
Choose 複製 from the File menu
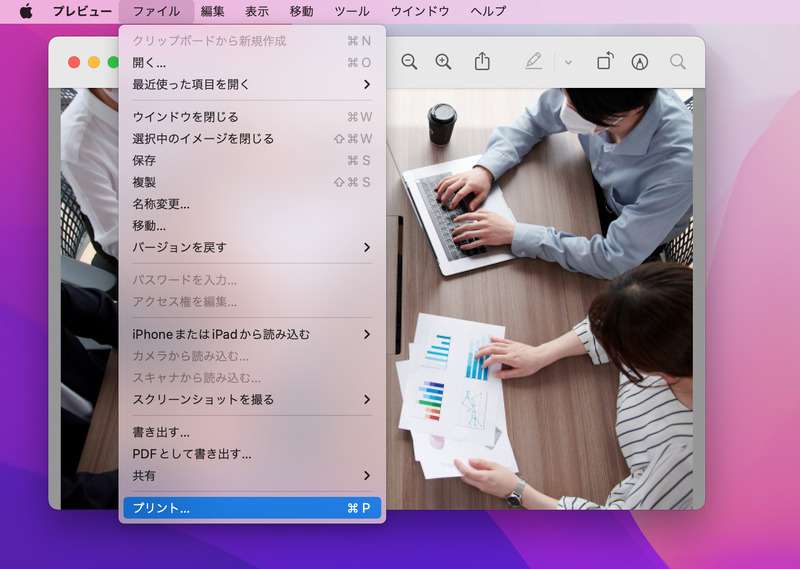pos(252,182)
